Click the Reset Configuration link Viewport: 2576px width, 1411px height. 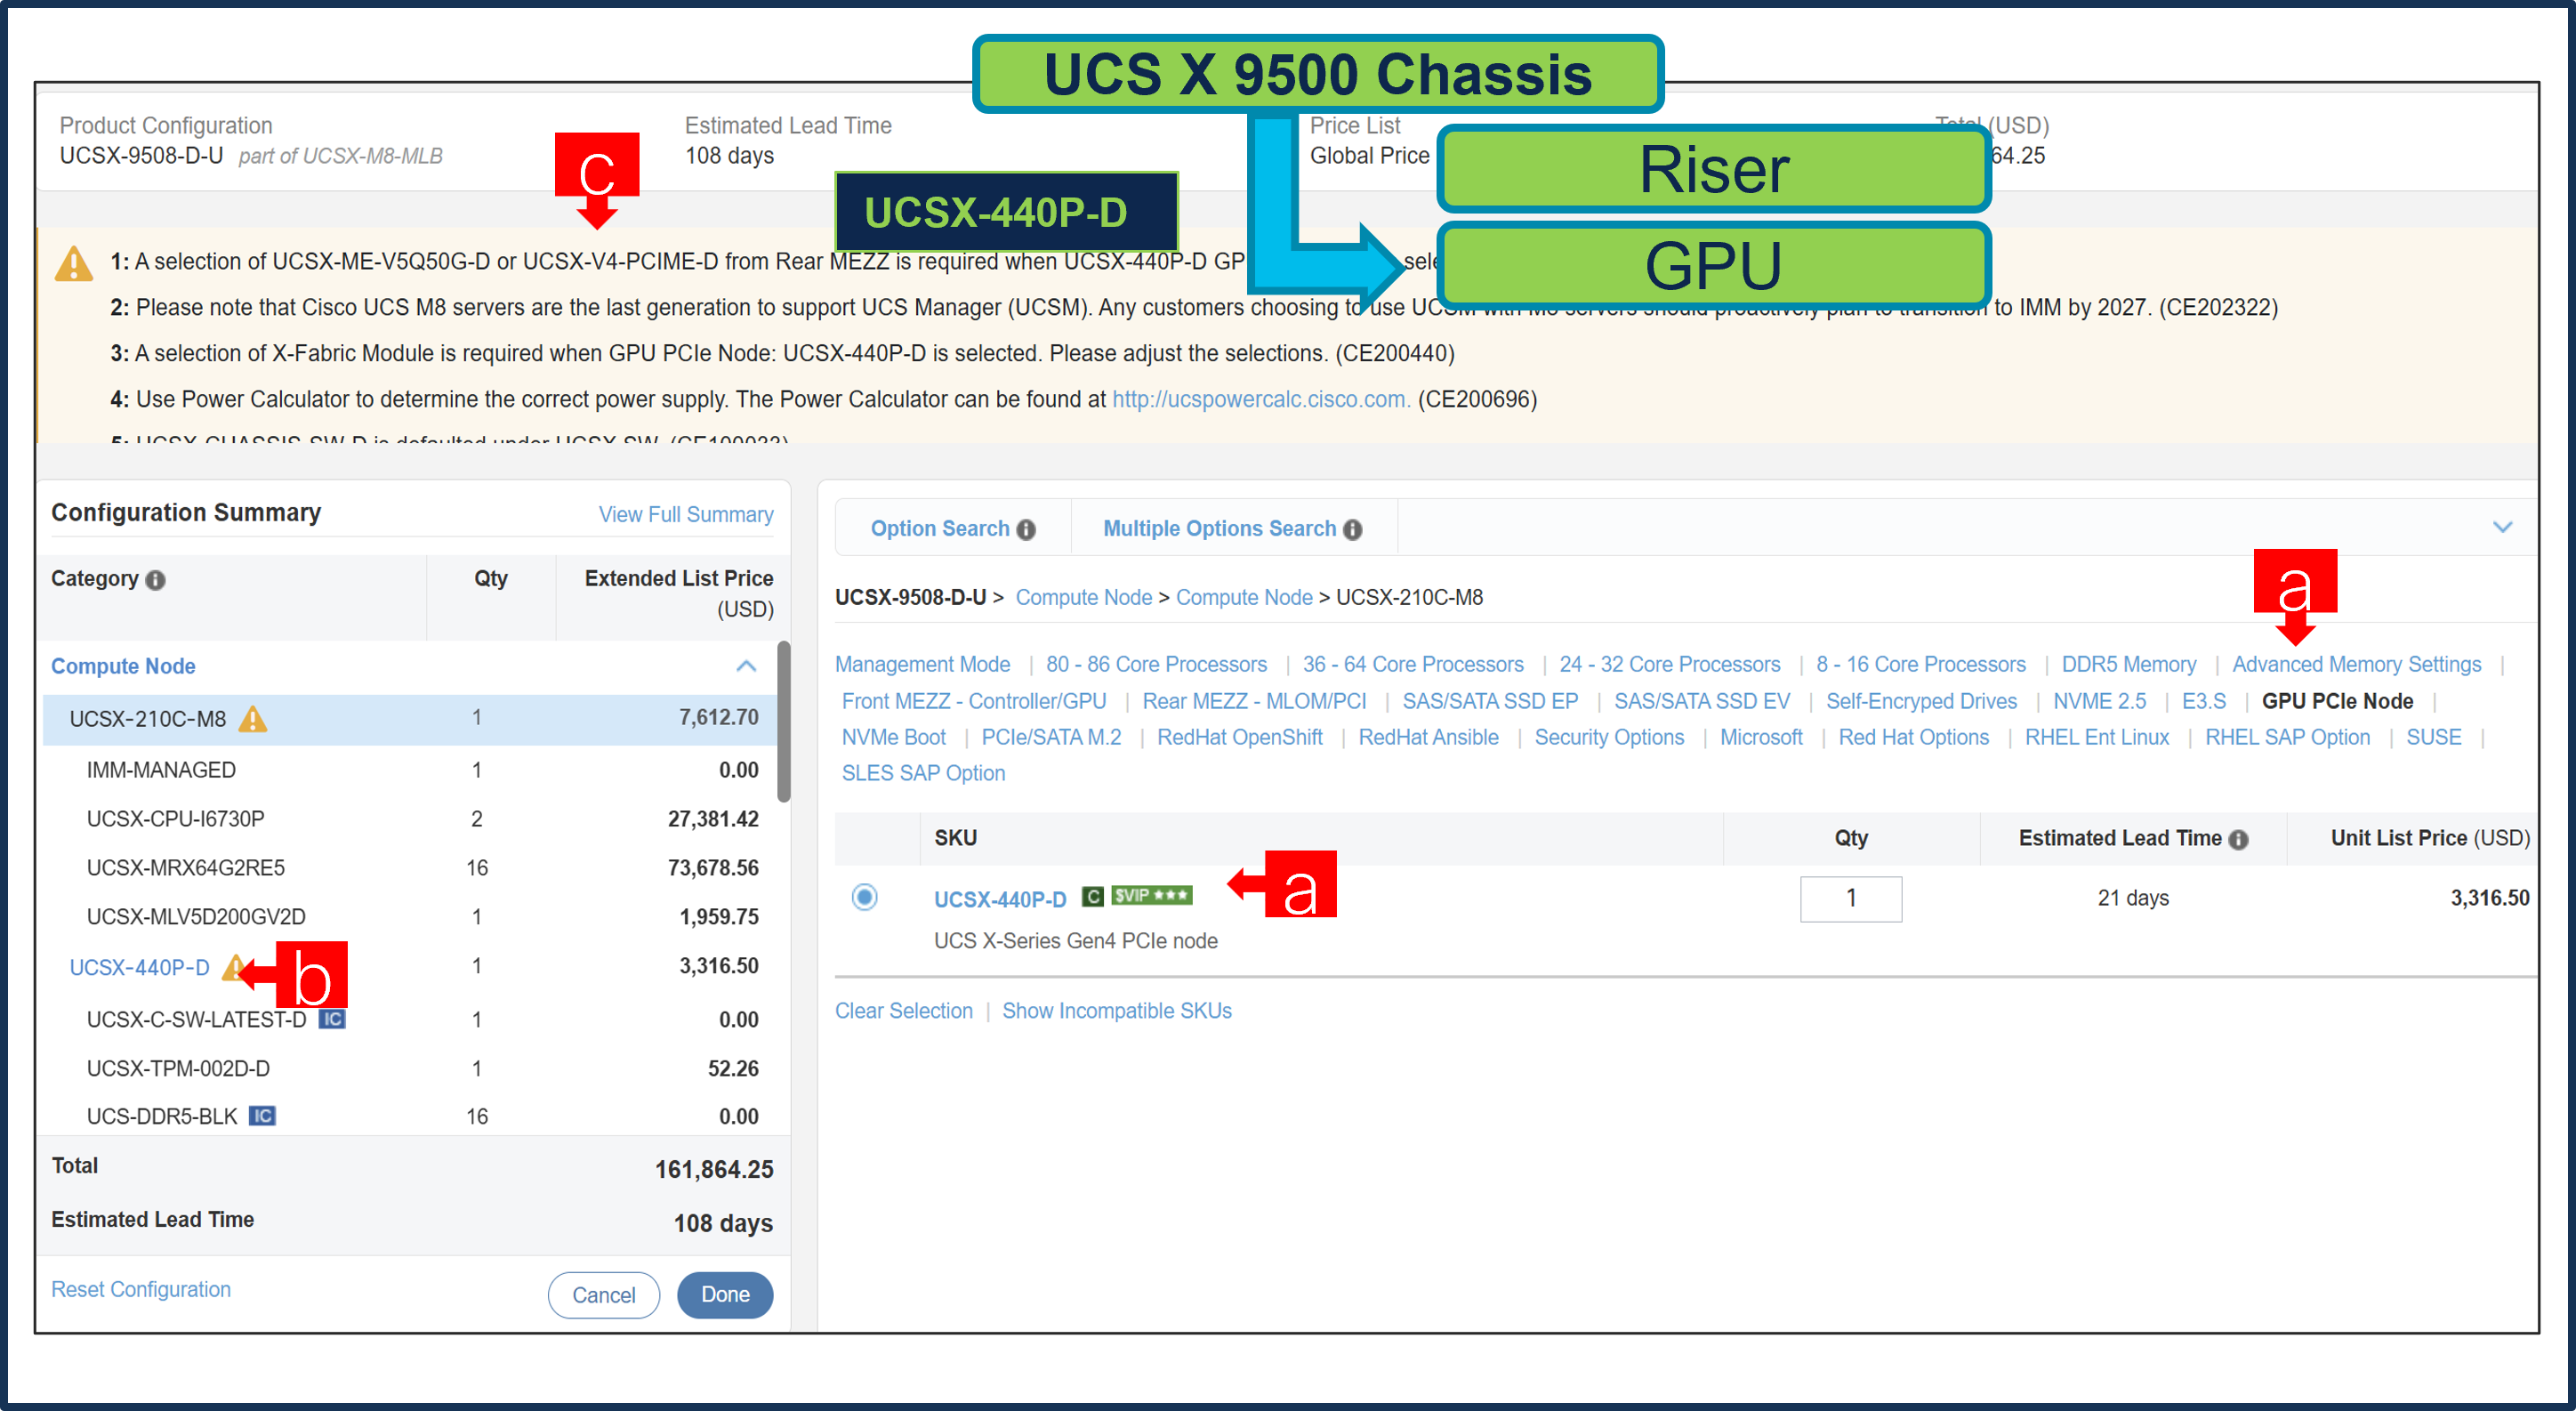[x=141, y=1289]
